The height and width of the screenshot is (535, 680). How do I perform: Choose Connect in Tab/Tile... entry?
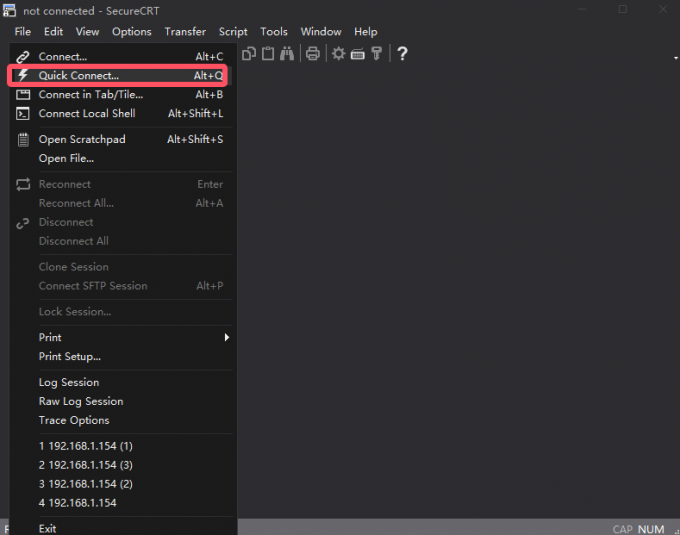[x=121, y=95]
